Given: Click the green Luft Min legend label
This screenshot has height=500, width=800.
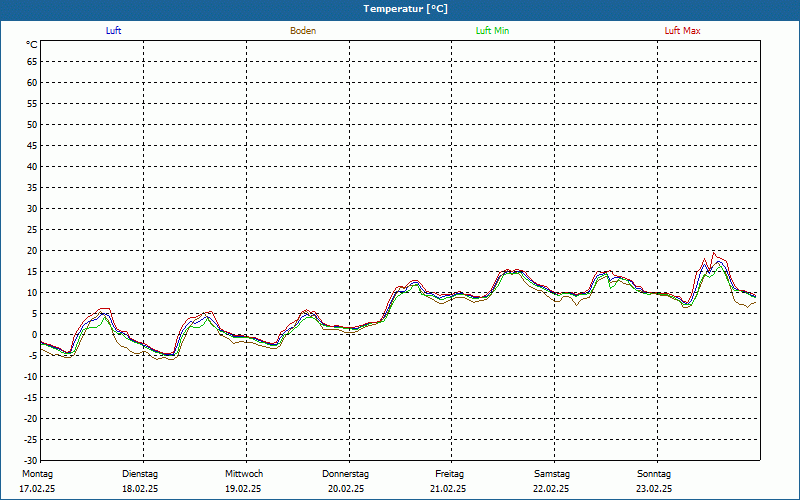Looking at the screenshot, I should coord(492,31).
